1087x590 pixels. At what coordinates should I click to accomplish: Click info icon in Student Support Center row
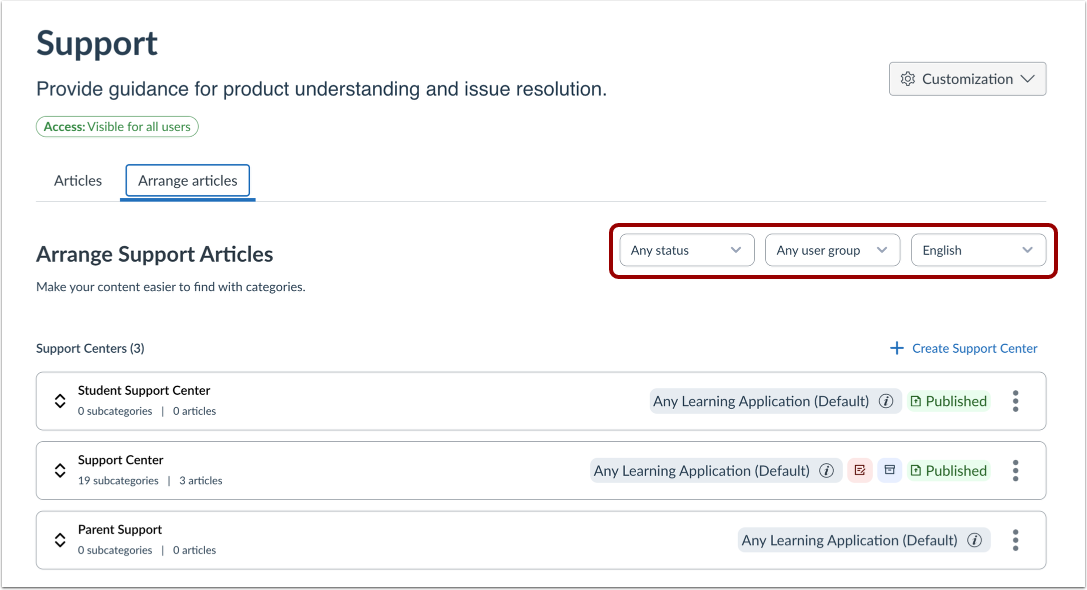coord(885,401)
